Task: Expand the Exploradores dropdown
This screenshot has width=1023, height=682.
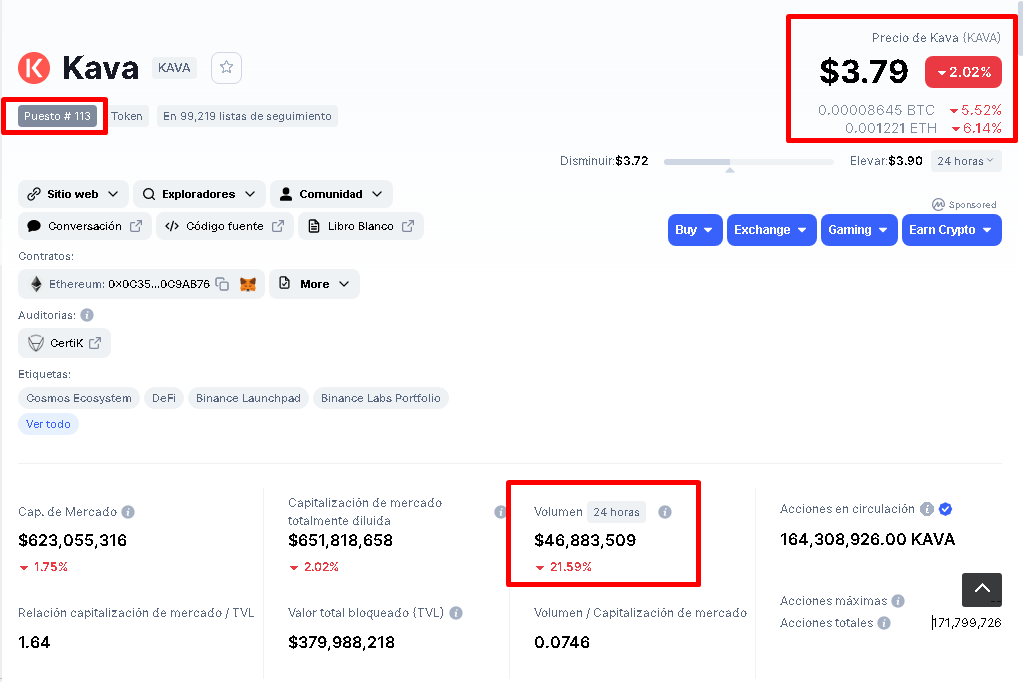Action: (199, 194)
